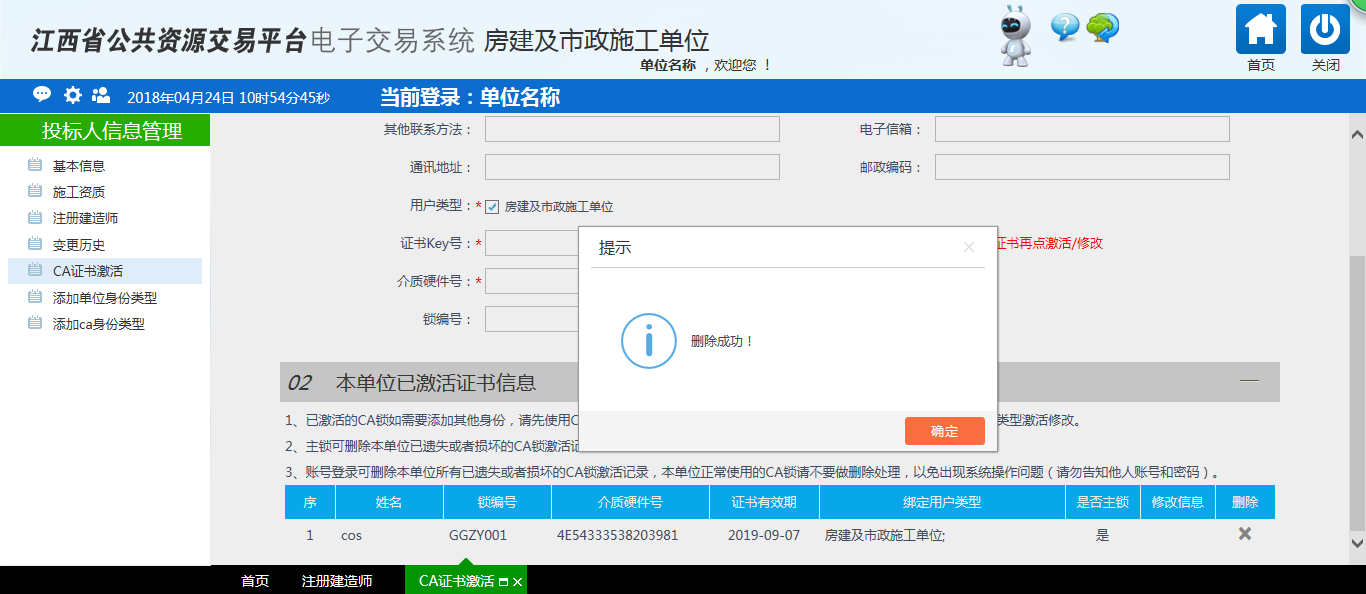
Task: Select 添加单位身份类型 in the sidebar
Action: (105, 298)
